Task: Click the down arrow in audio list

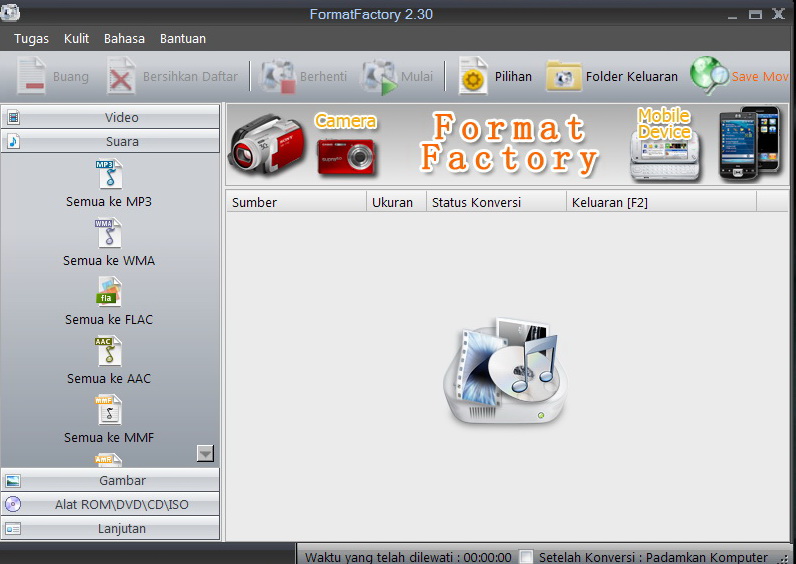Action: (205, 453)
